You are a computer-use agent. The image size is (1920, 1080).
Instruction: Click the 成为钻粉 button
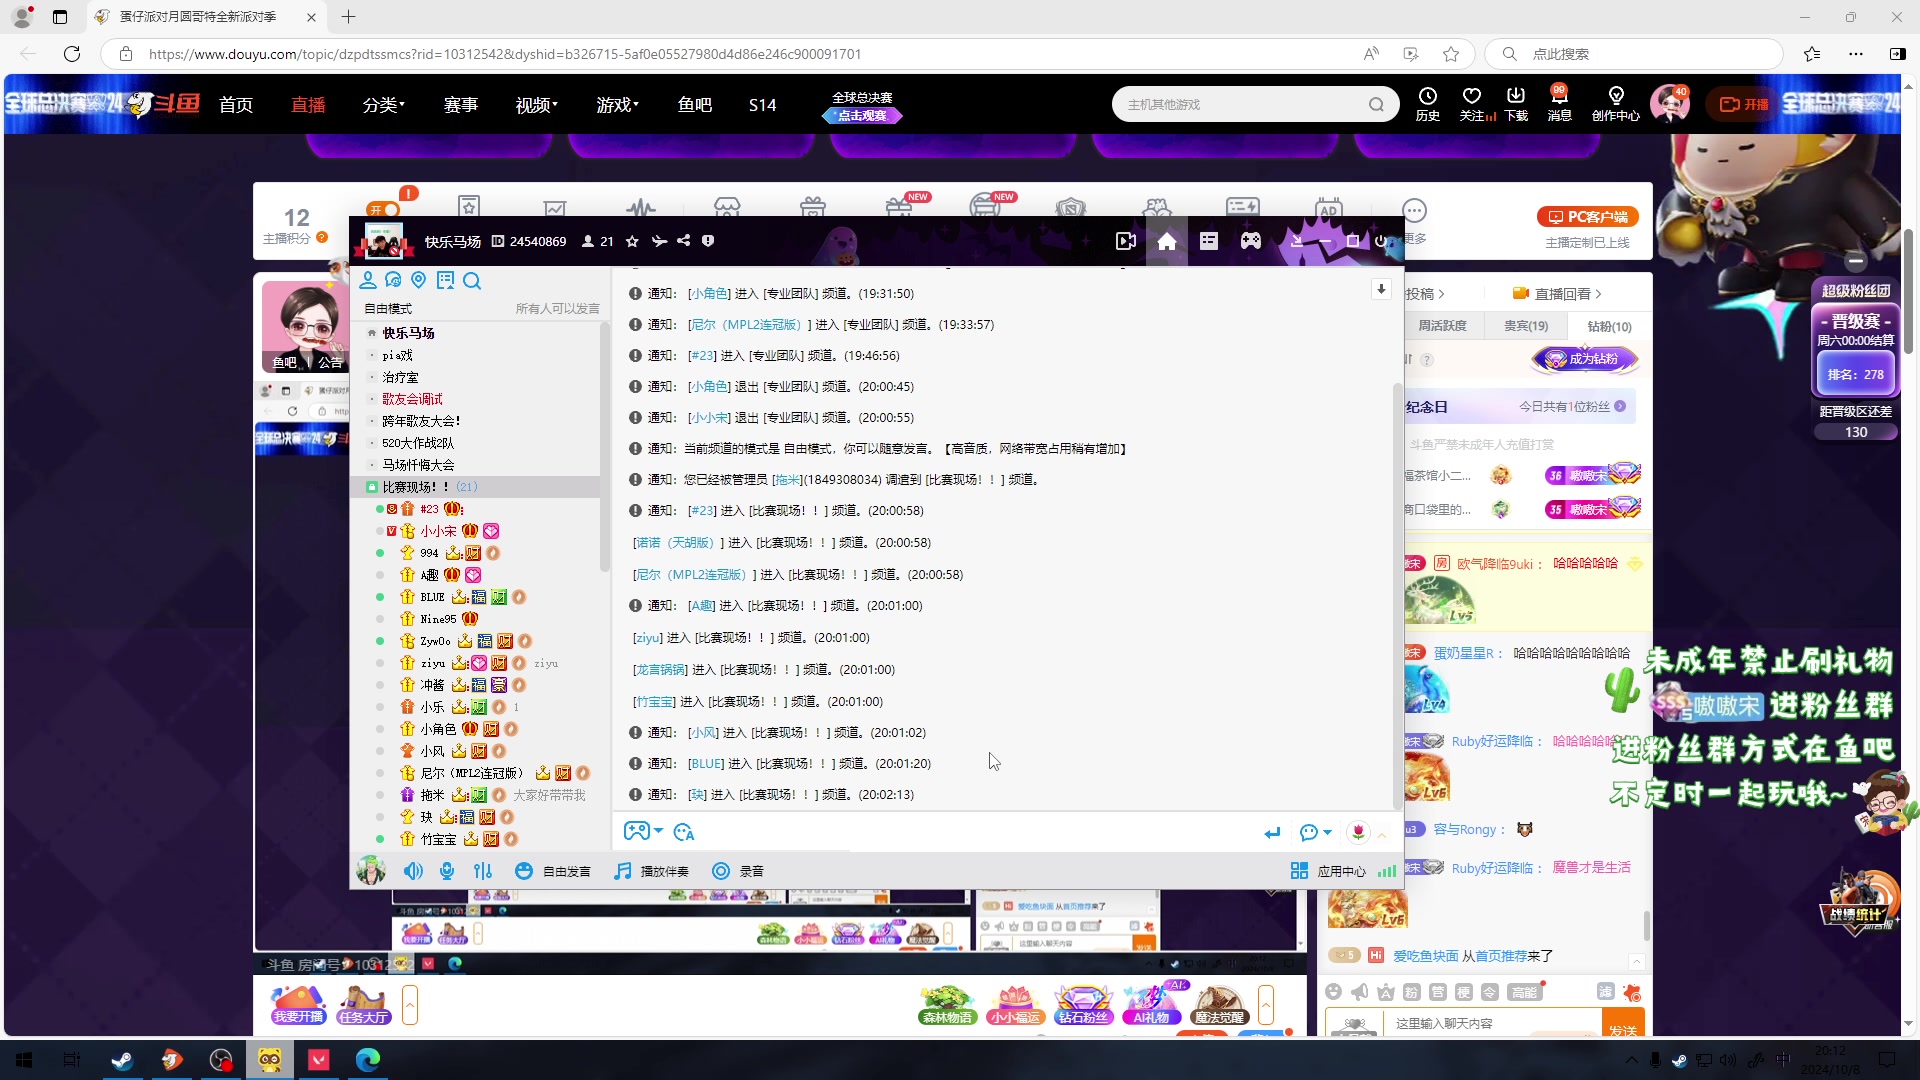1586,359
